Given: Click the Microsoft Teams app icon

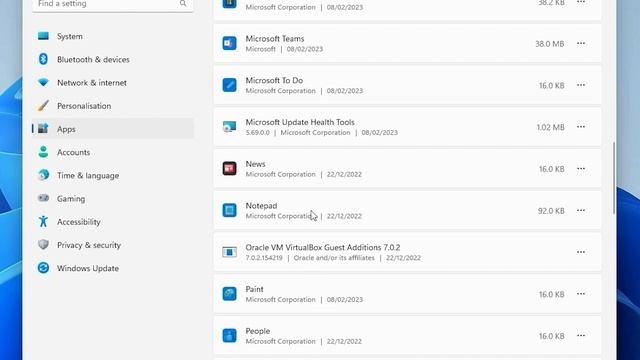Looking at the screenshot, I should [229, 43].
